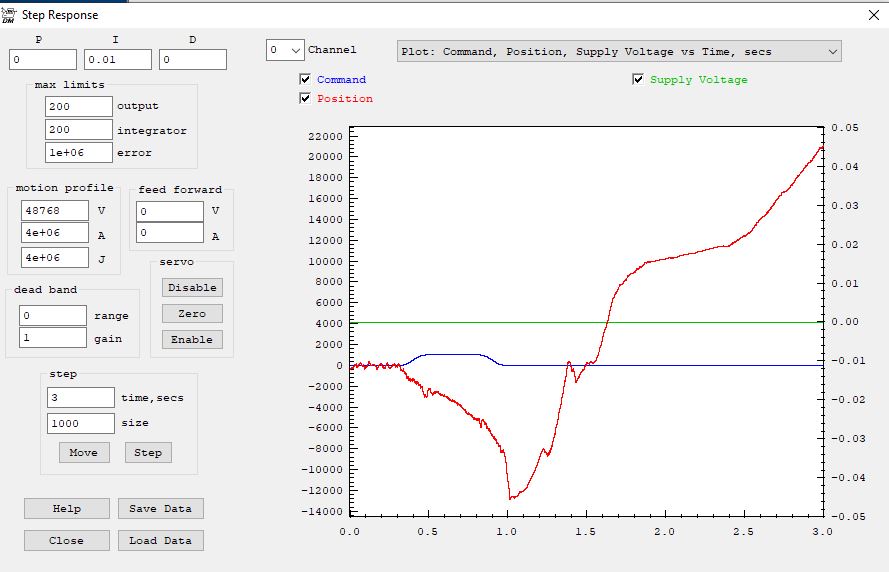Click the dead band gain field
Image resolution: width=889 pixels, height=572 pixels.
[x=52, y=339]
